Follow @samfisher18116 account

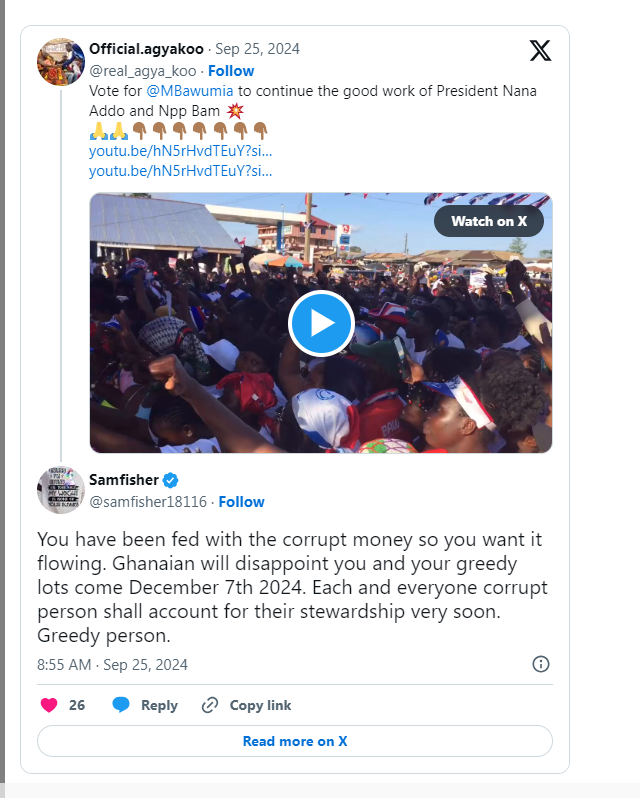[x=242, y=502]
